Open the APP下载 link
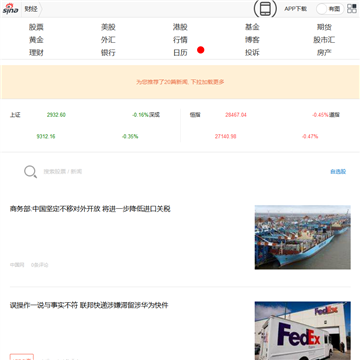This screenshot has width=360, height=360. coord(295,9)
